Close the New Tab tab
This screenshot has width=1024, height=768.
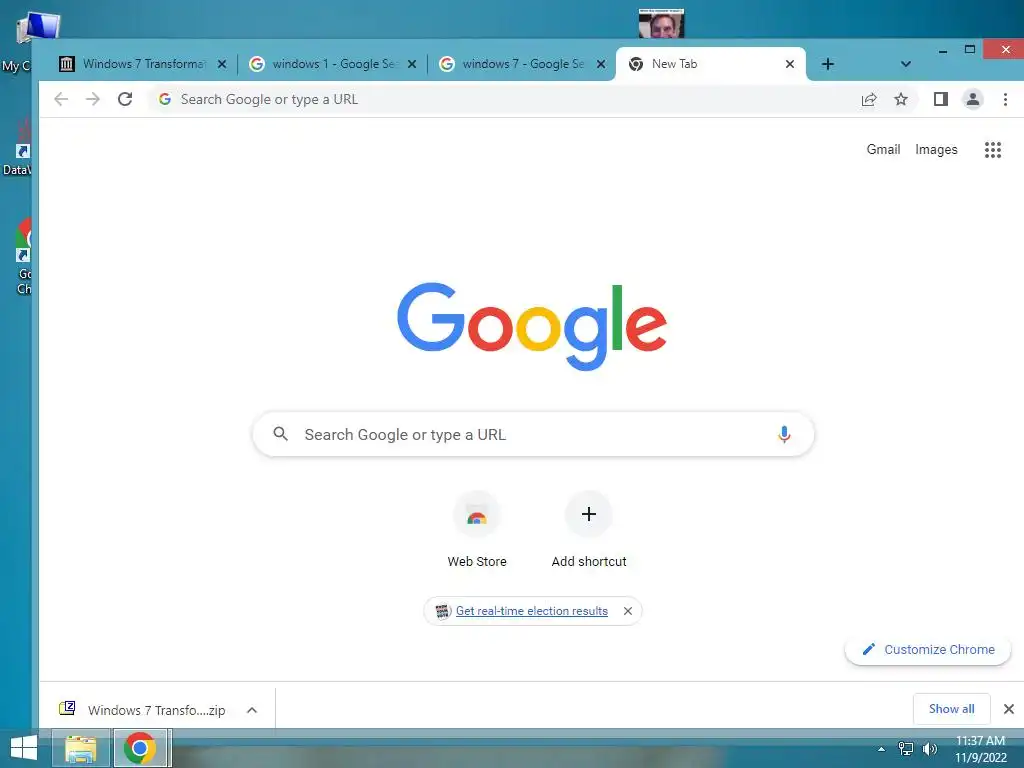point(790,64)
